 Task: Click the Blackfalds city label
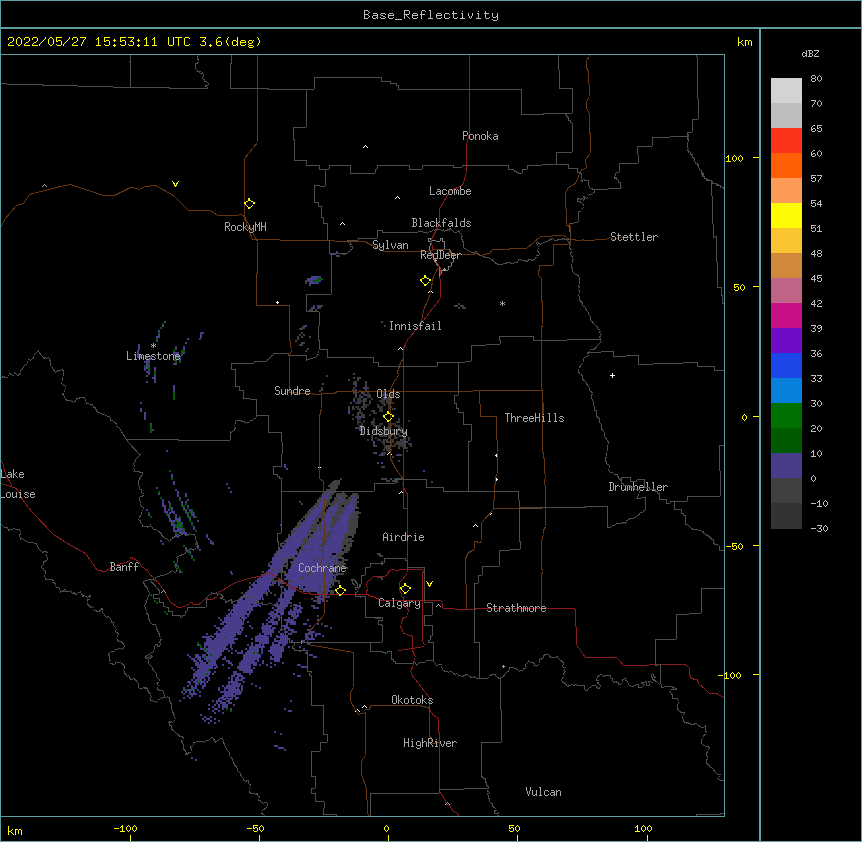click(441, 223)
